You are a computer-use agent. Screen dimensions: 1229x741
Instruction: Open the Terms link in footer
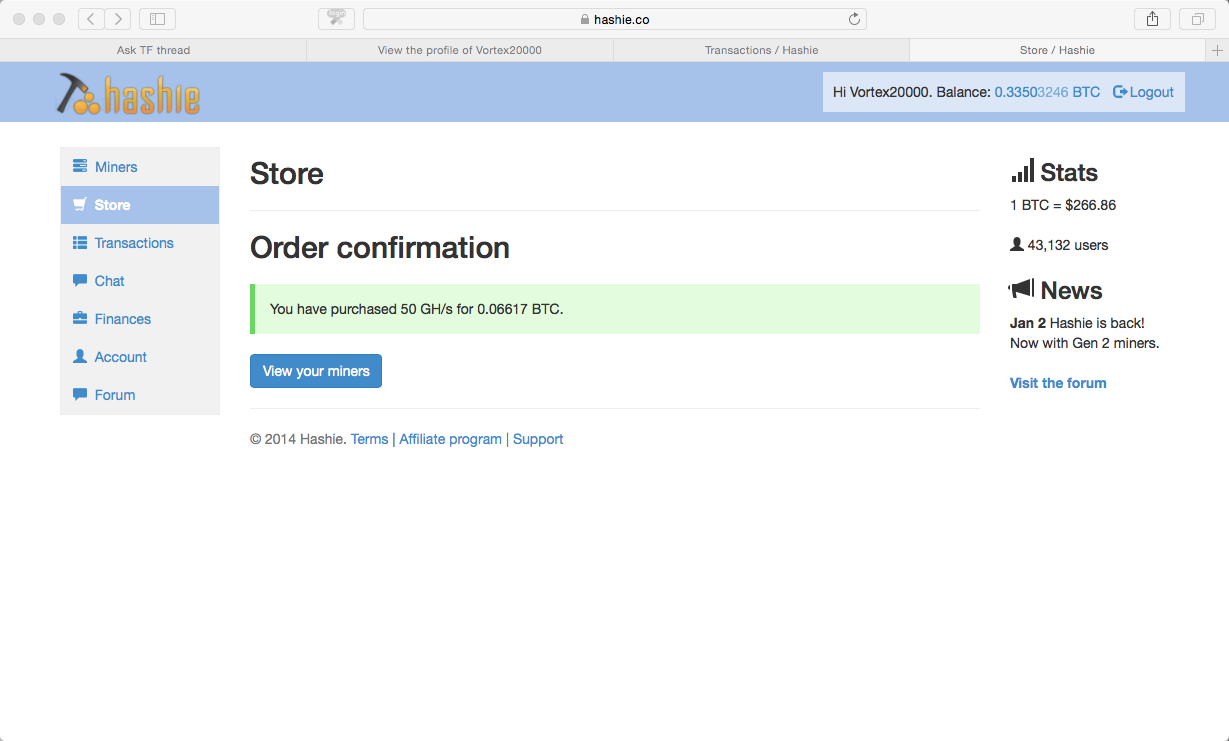point(369,439)
